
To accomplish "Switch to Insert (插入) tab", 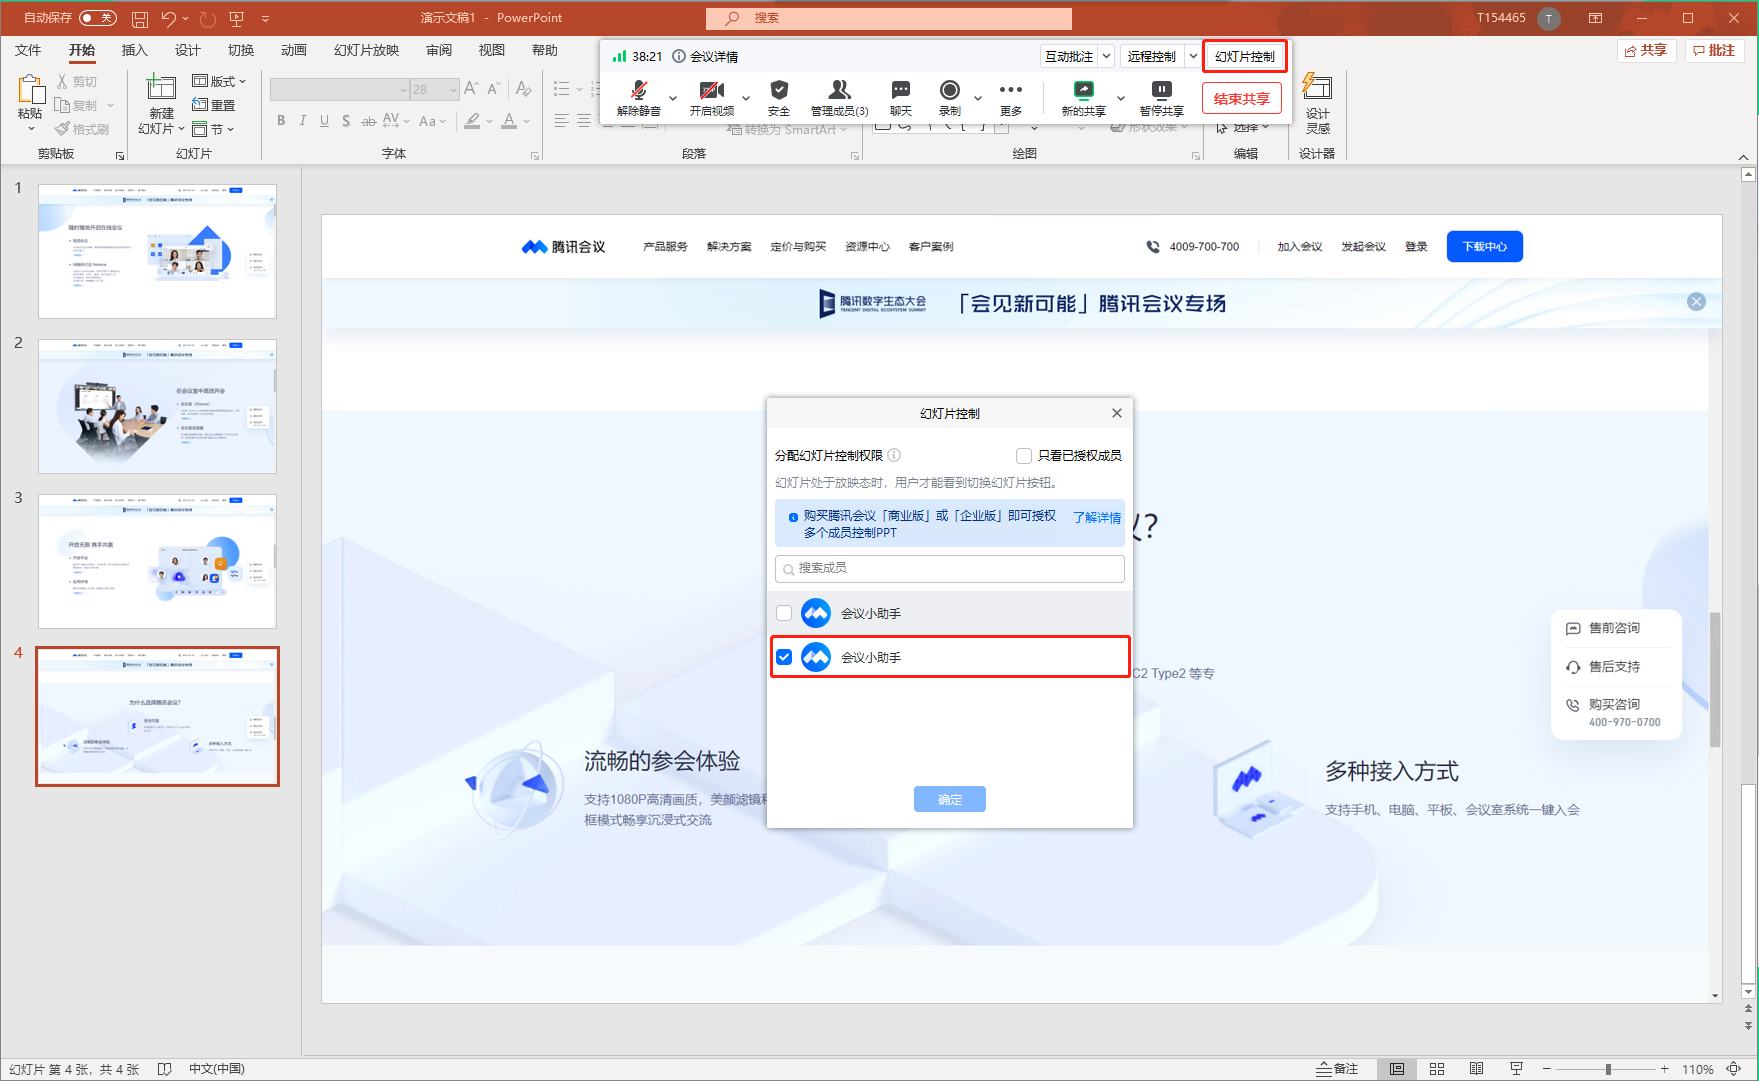I will [134, 50].
